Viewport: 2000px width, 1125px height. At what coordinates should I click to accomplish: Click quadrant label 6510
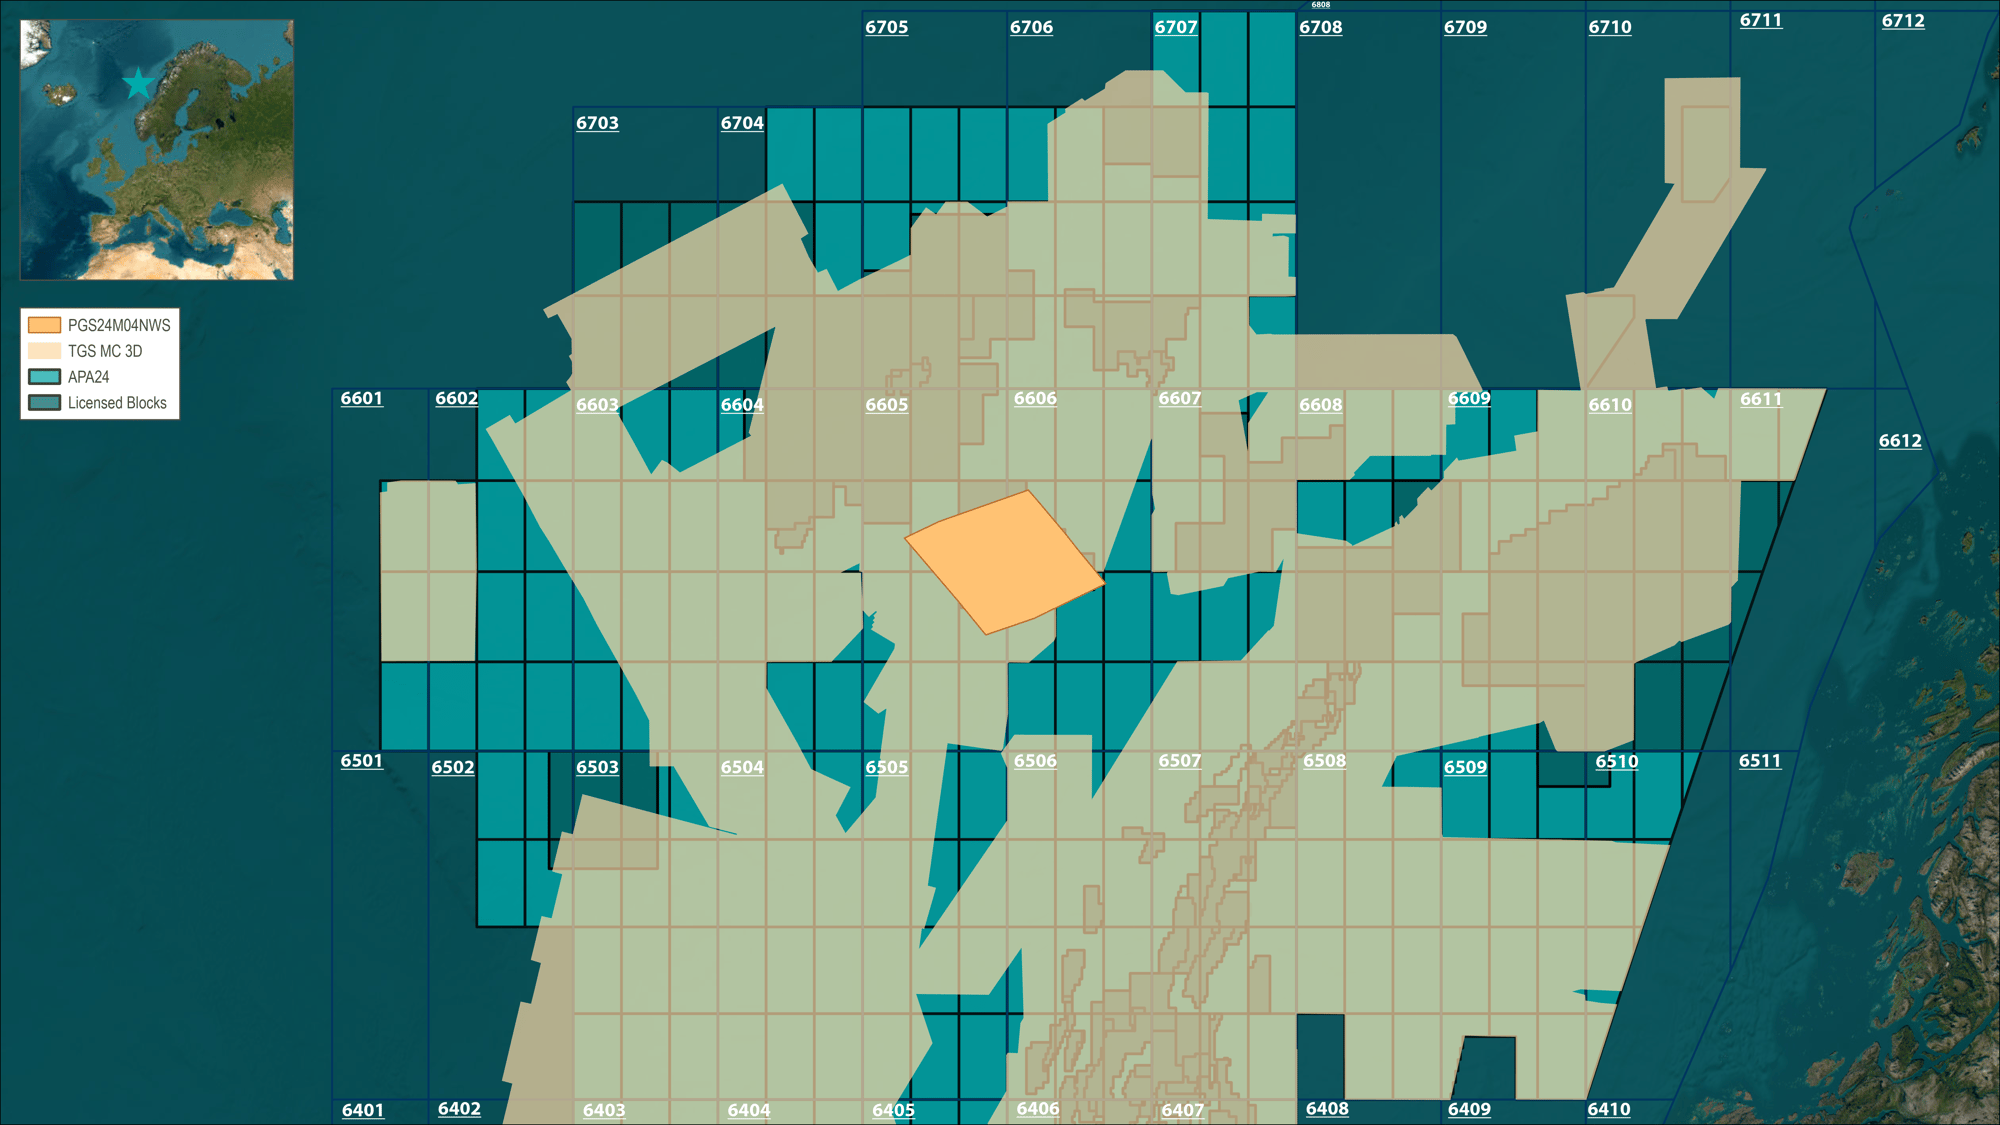1616,761
